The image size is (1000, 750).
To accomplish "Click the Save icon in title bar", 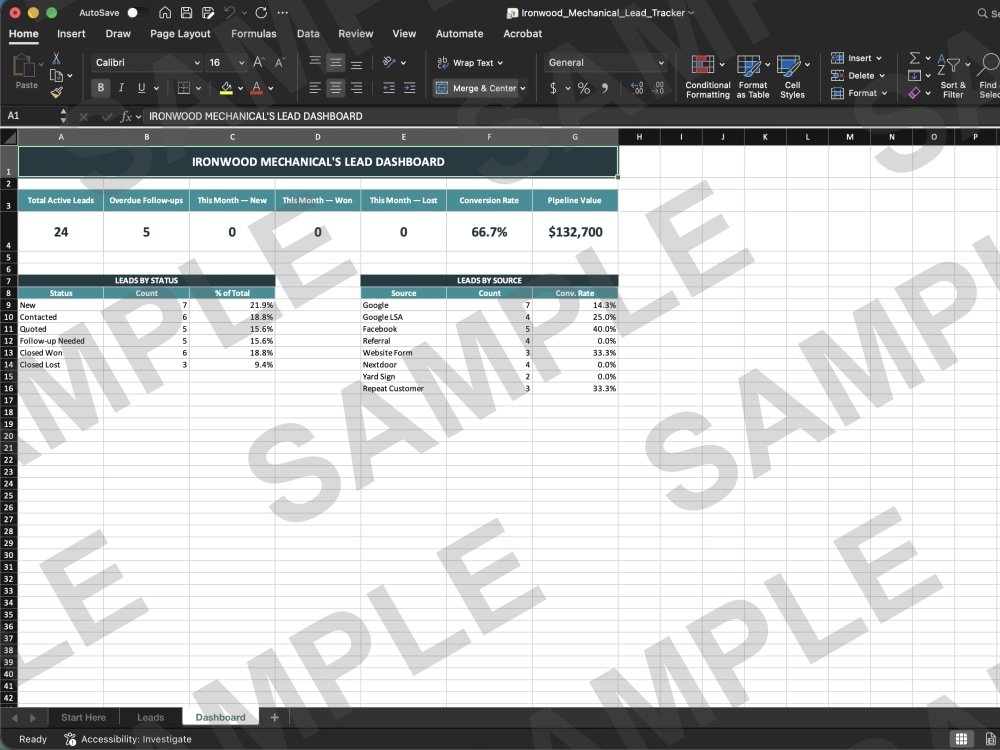I will pyautogui.click(x=186, y=13).
